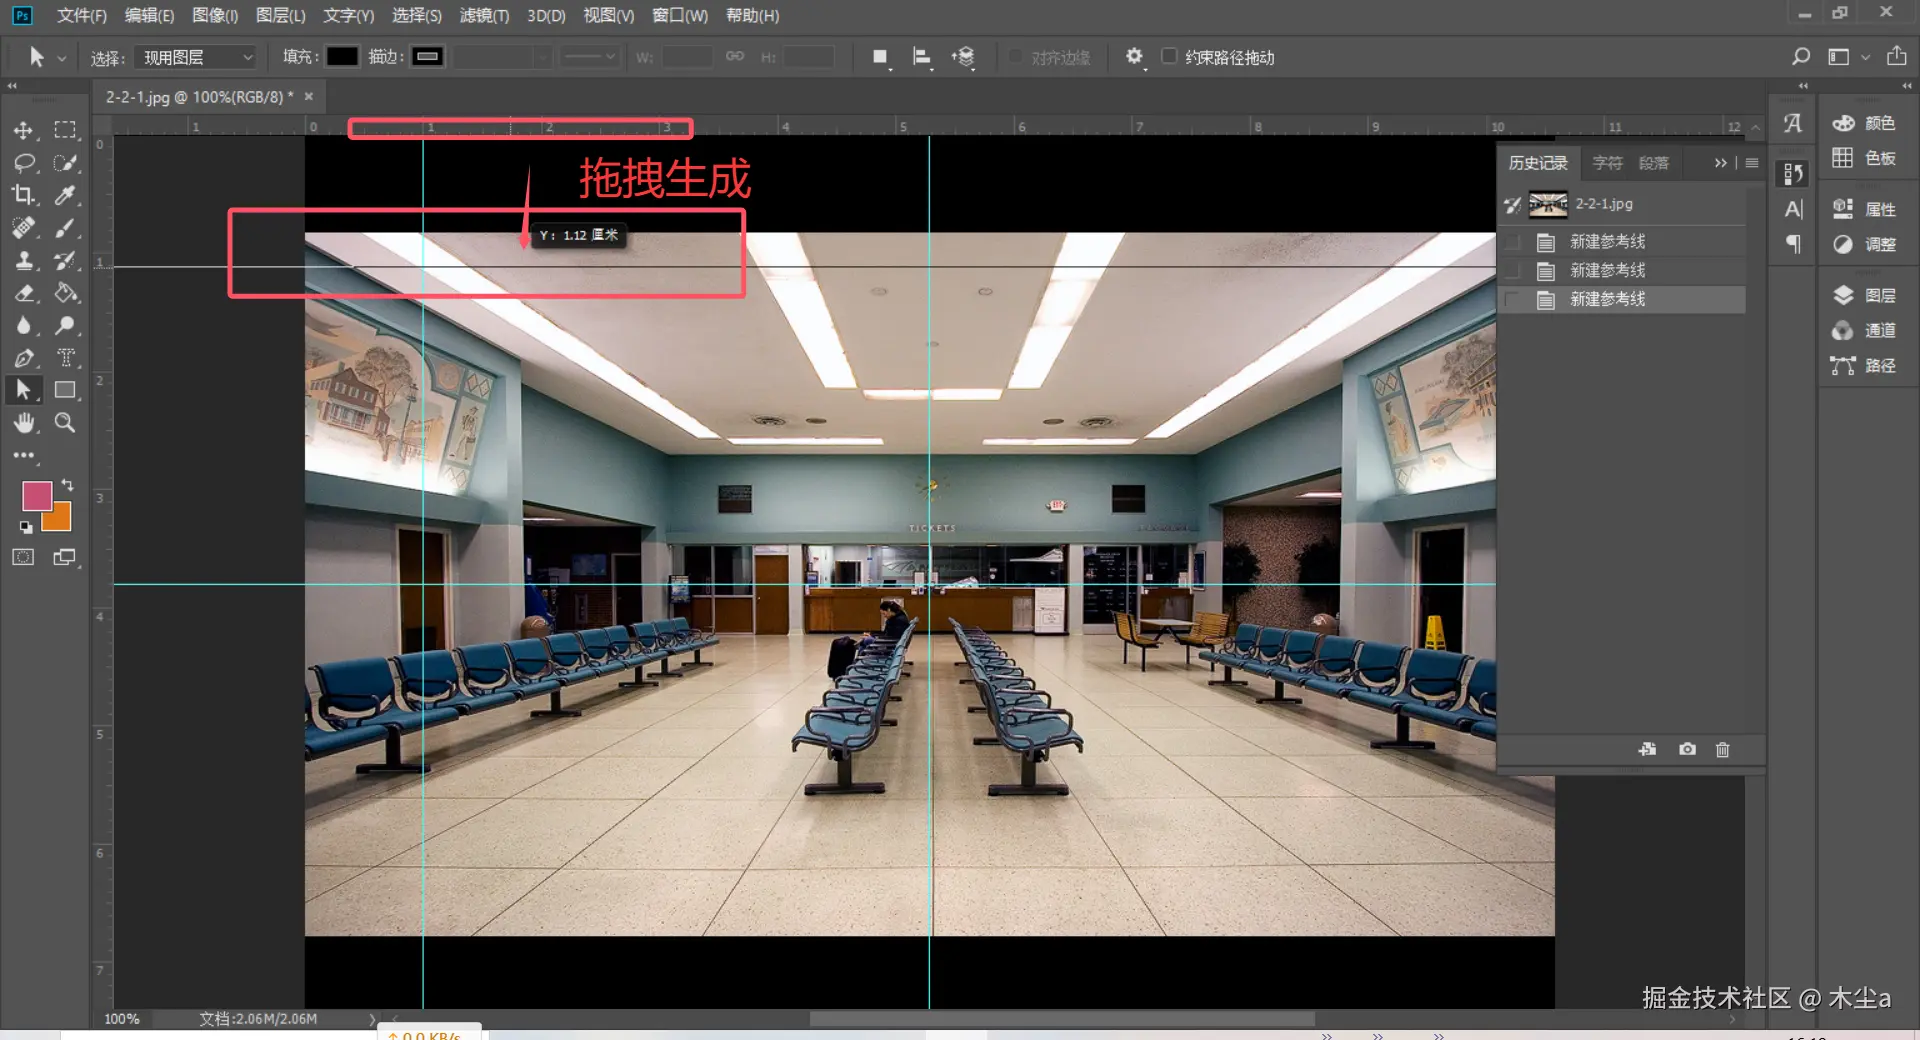The width and height of the screenshot is (1920, 1040).
Task: Select the Paint Bucket tool
Action: pyautogui.click(x=65, y=293)
